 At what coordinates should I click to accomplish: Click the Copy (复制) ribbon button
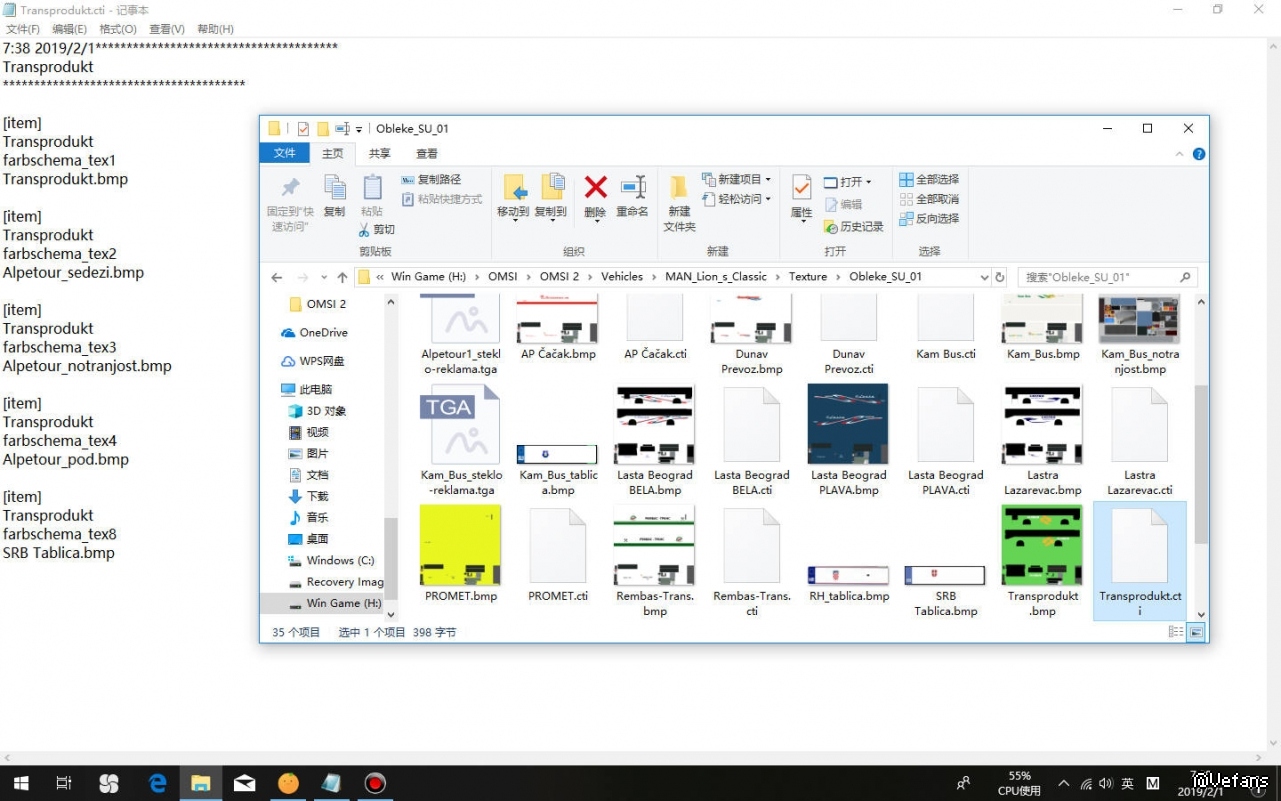tap(335, 196)
